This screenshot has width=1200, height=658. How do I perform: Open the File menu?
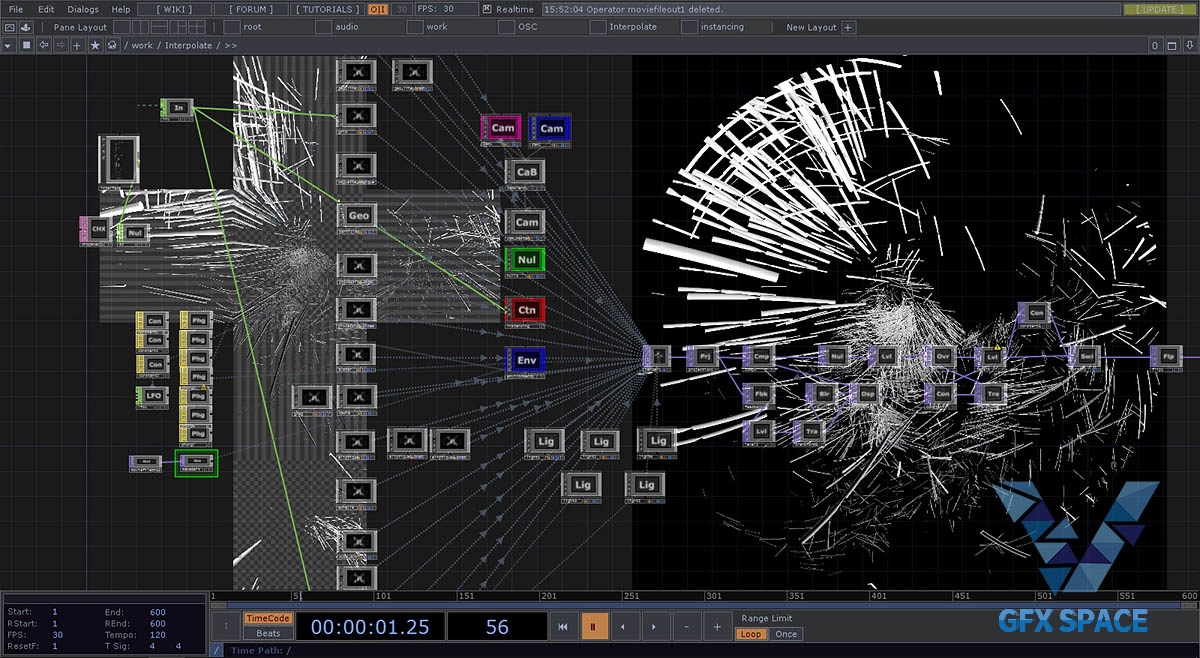15,9
